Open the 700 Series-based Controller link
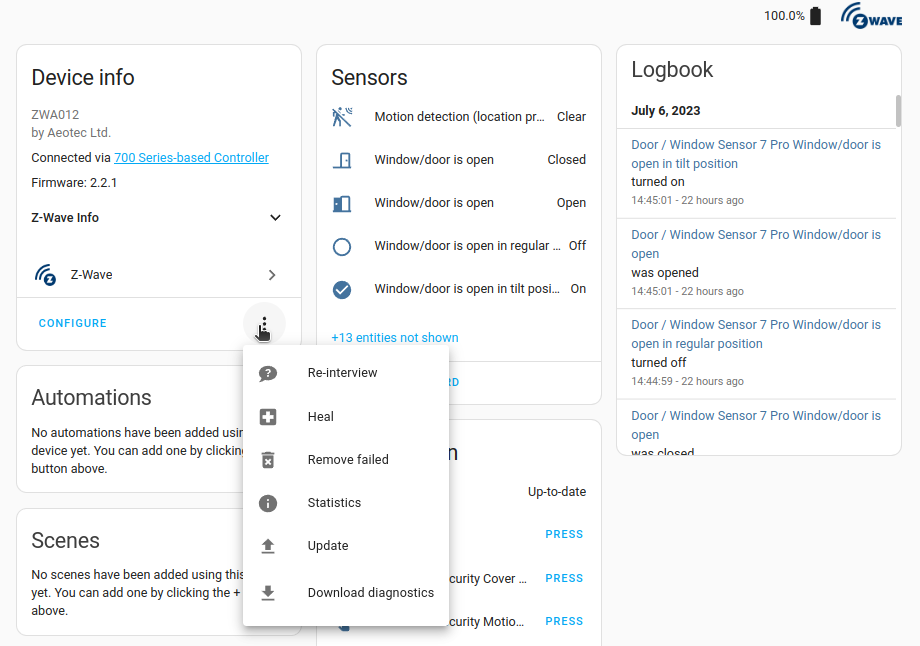Screen dimensions: 920x646 point(191,158)
